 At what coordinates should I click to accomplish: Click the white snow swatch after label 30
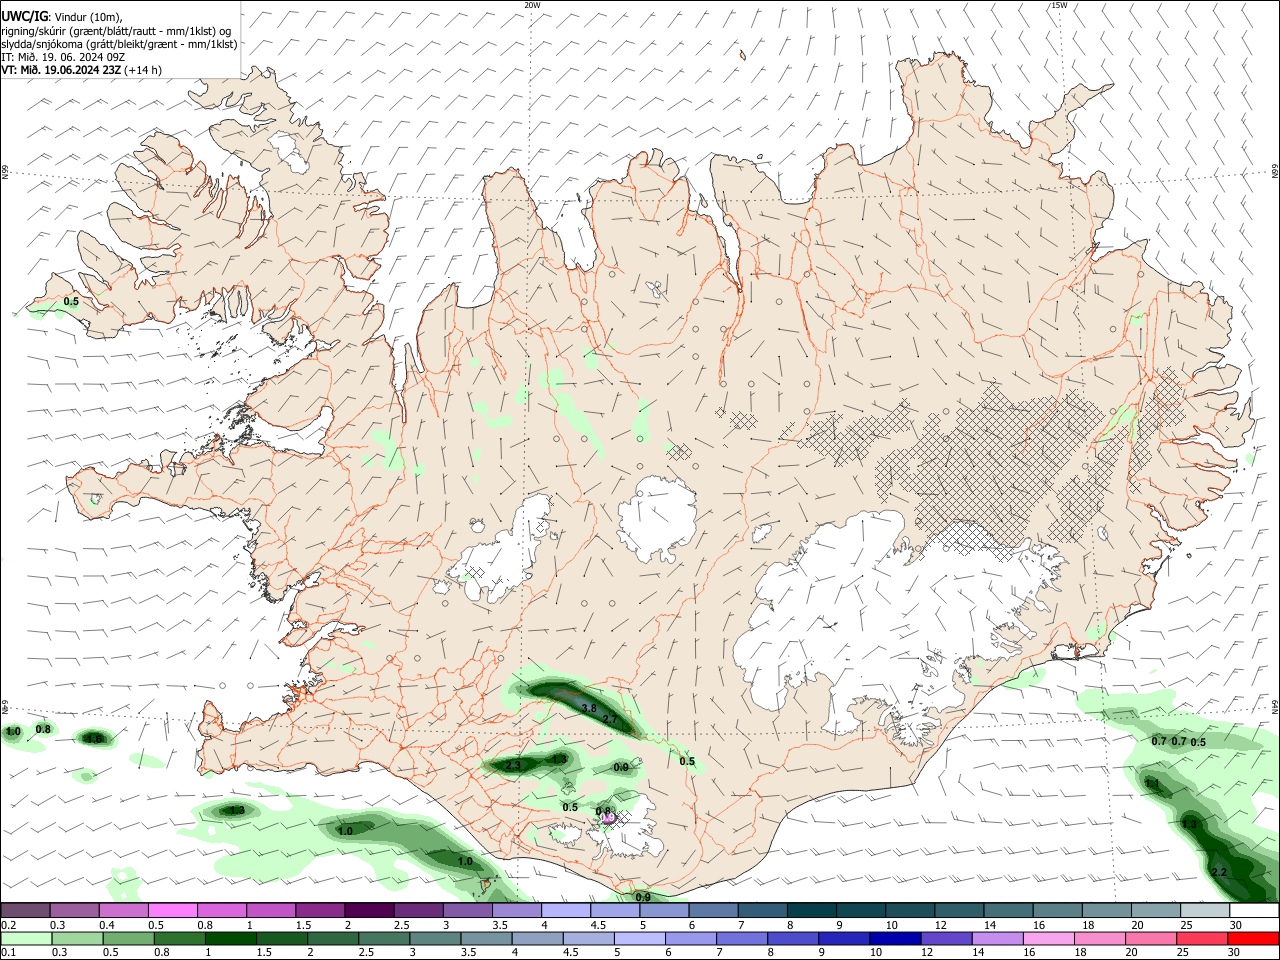[1253, 910]
